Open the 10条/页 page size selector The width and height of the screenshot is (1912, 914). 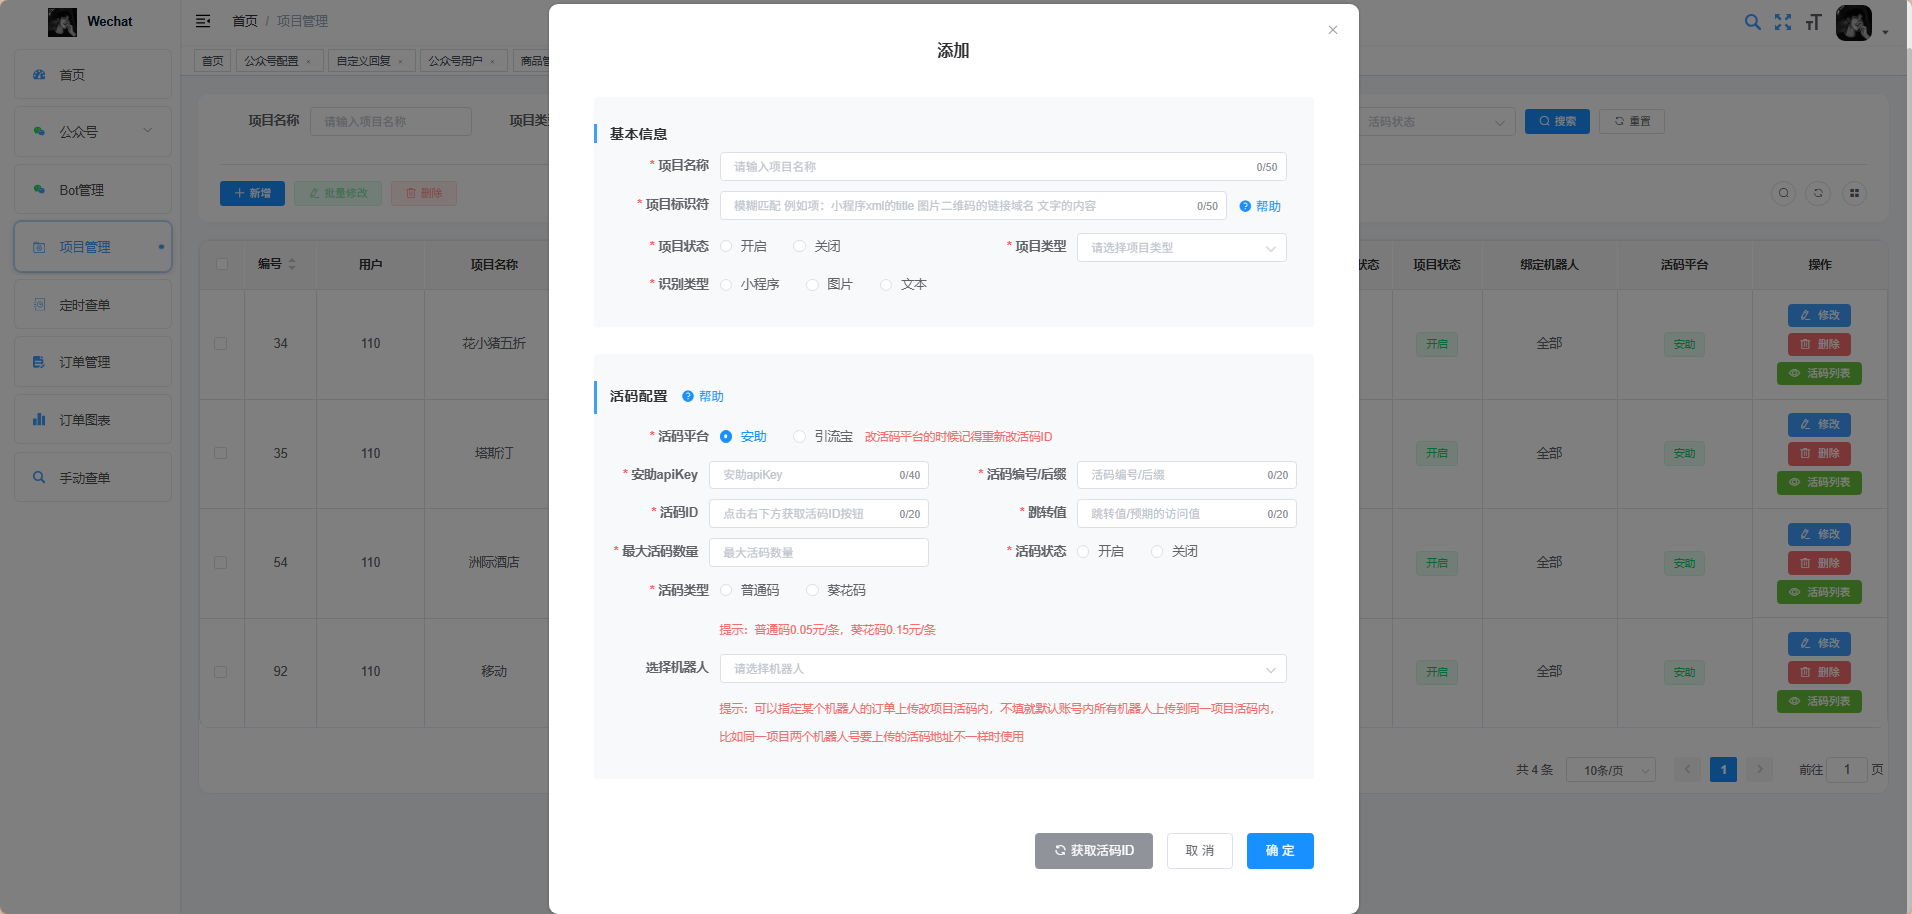coord(1610,770)
